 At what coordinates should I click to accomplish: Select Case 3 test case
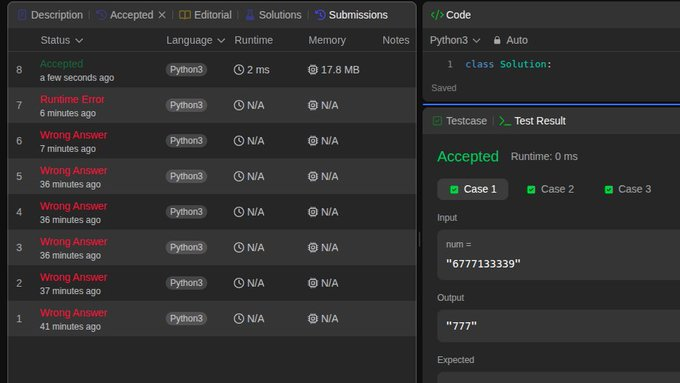pos(628,189)
